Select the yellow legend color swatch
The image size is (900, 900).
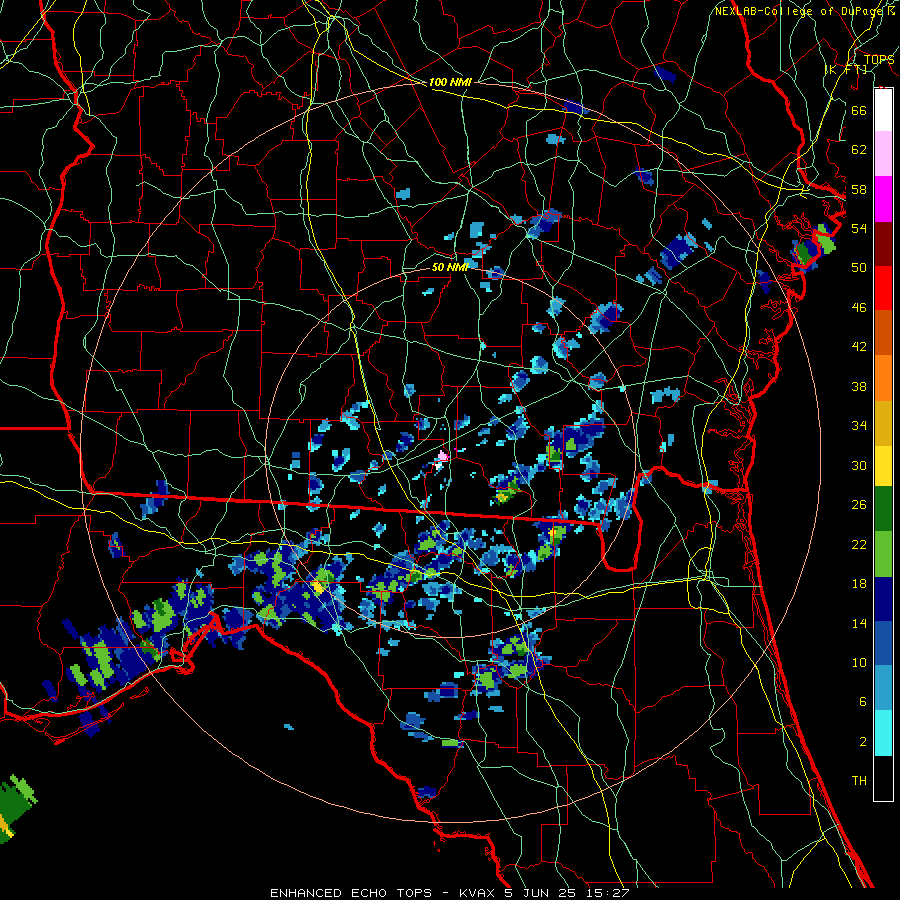(x=883, y=465)
